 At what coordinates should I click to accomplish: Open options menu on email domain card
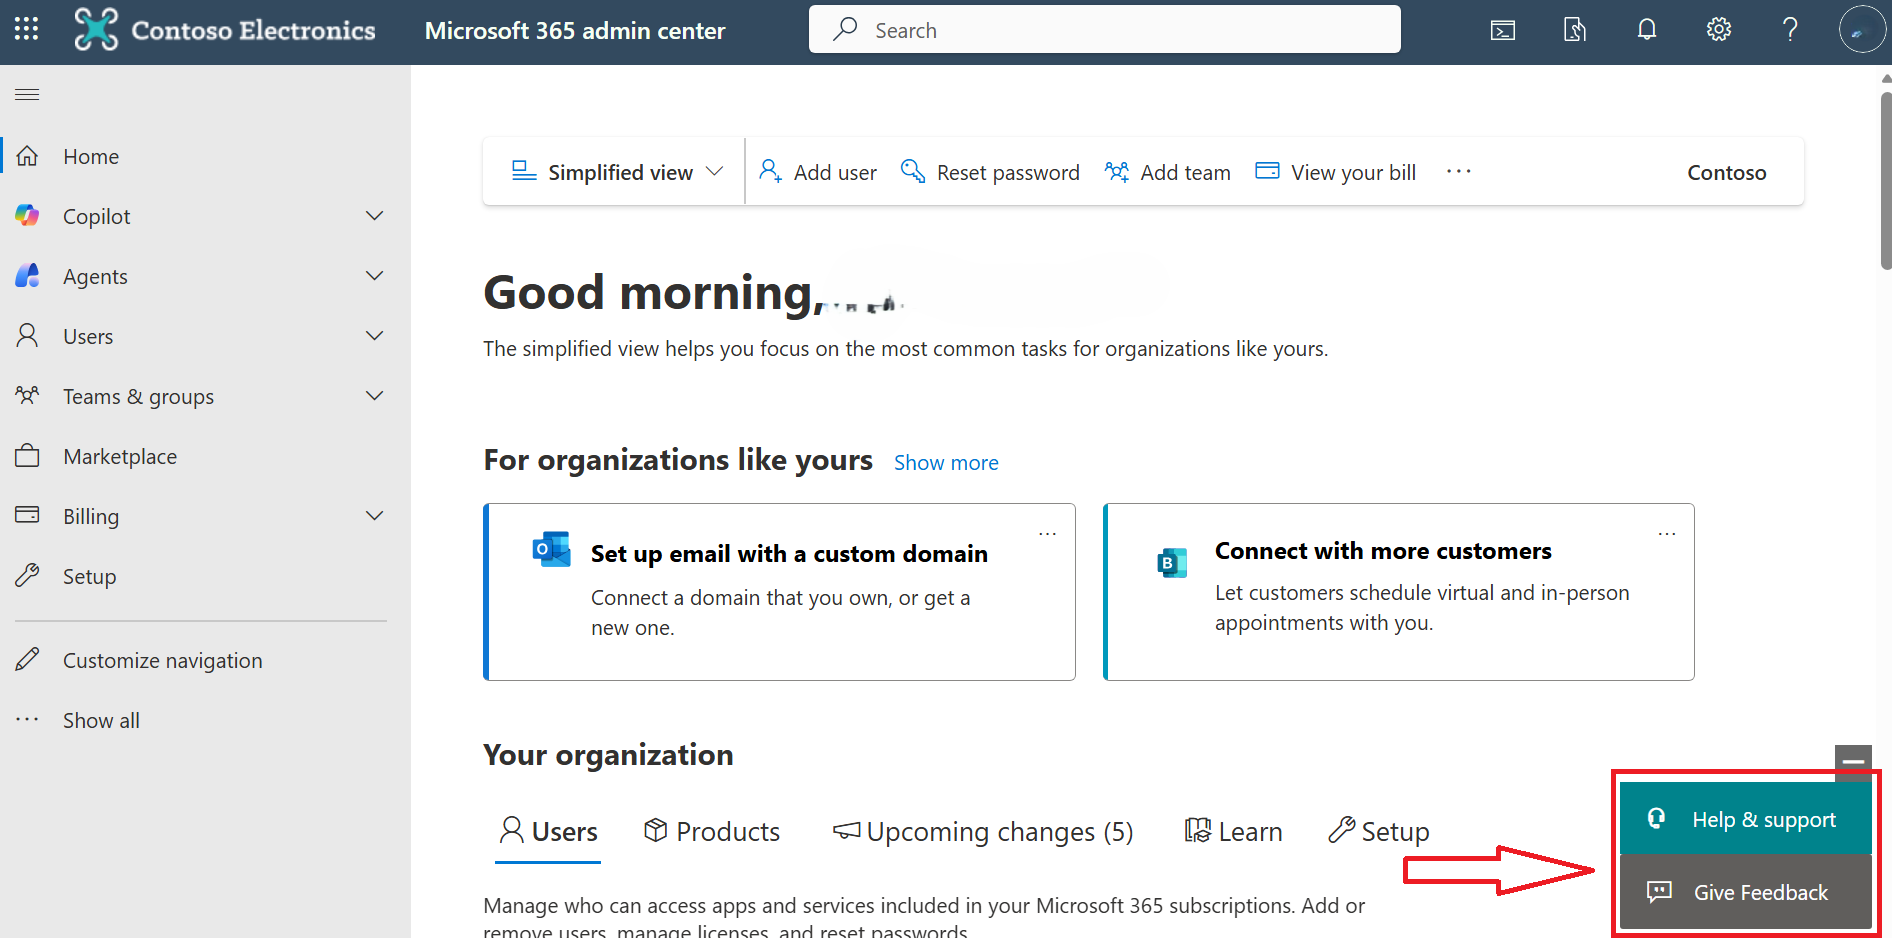pos(1047,534)
